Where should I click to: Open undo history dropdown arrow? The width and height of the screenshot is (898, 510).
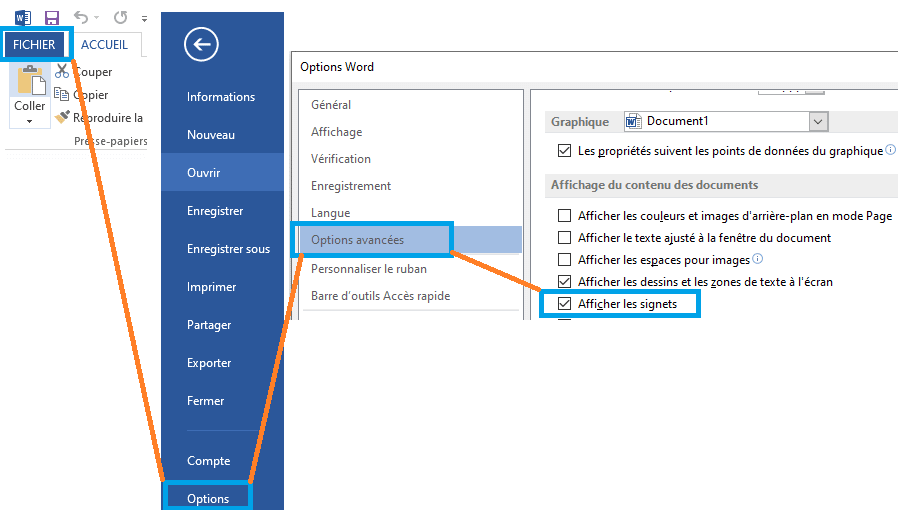[96, 18]
